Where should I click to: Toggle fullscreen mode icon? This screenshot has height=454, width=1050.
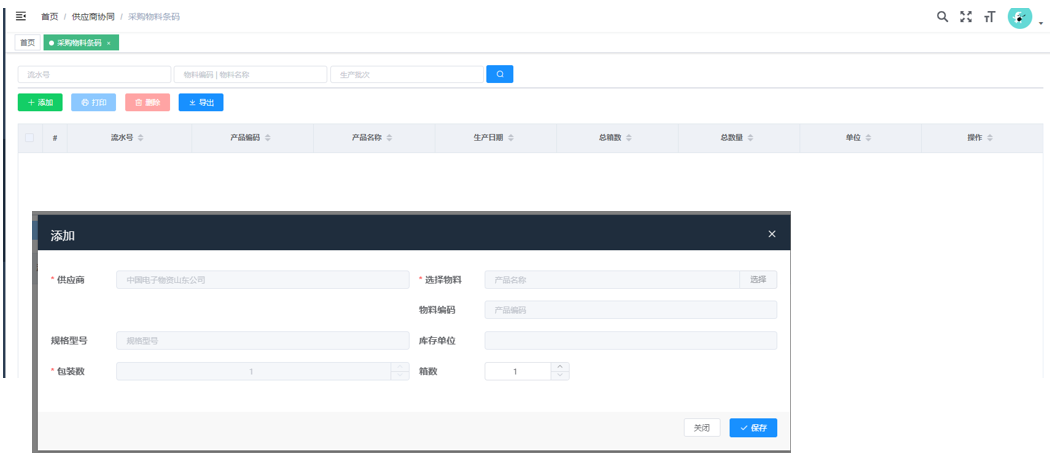[965, 17]
